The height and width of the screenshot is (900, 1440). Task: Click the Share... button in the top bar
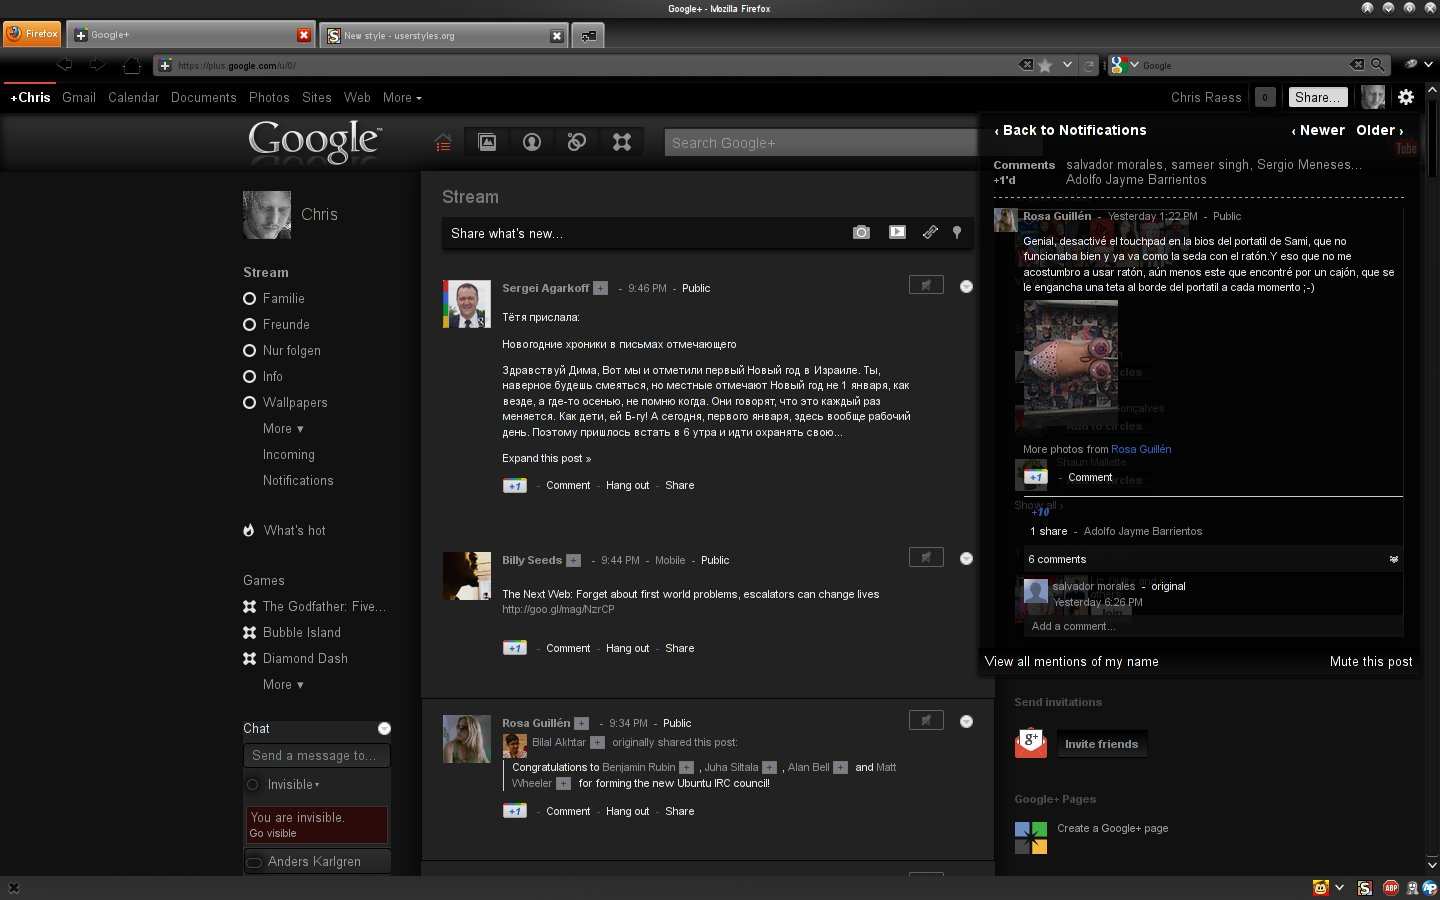coord(1317,97)
